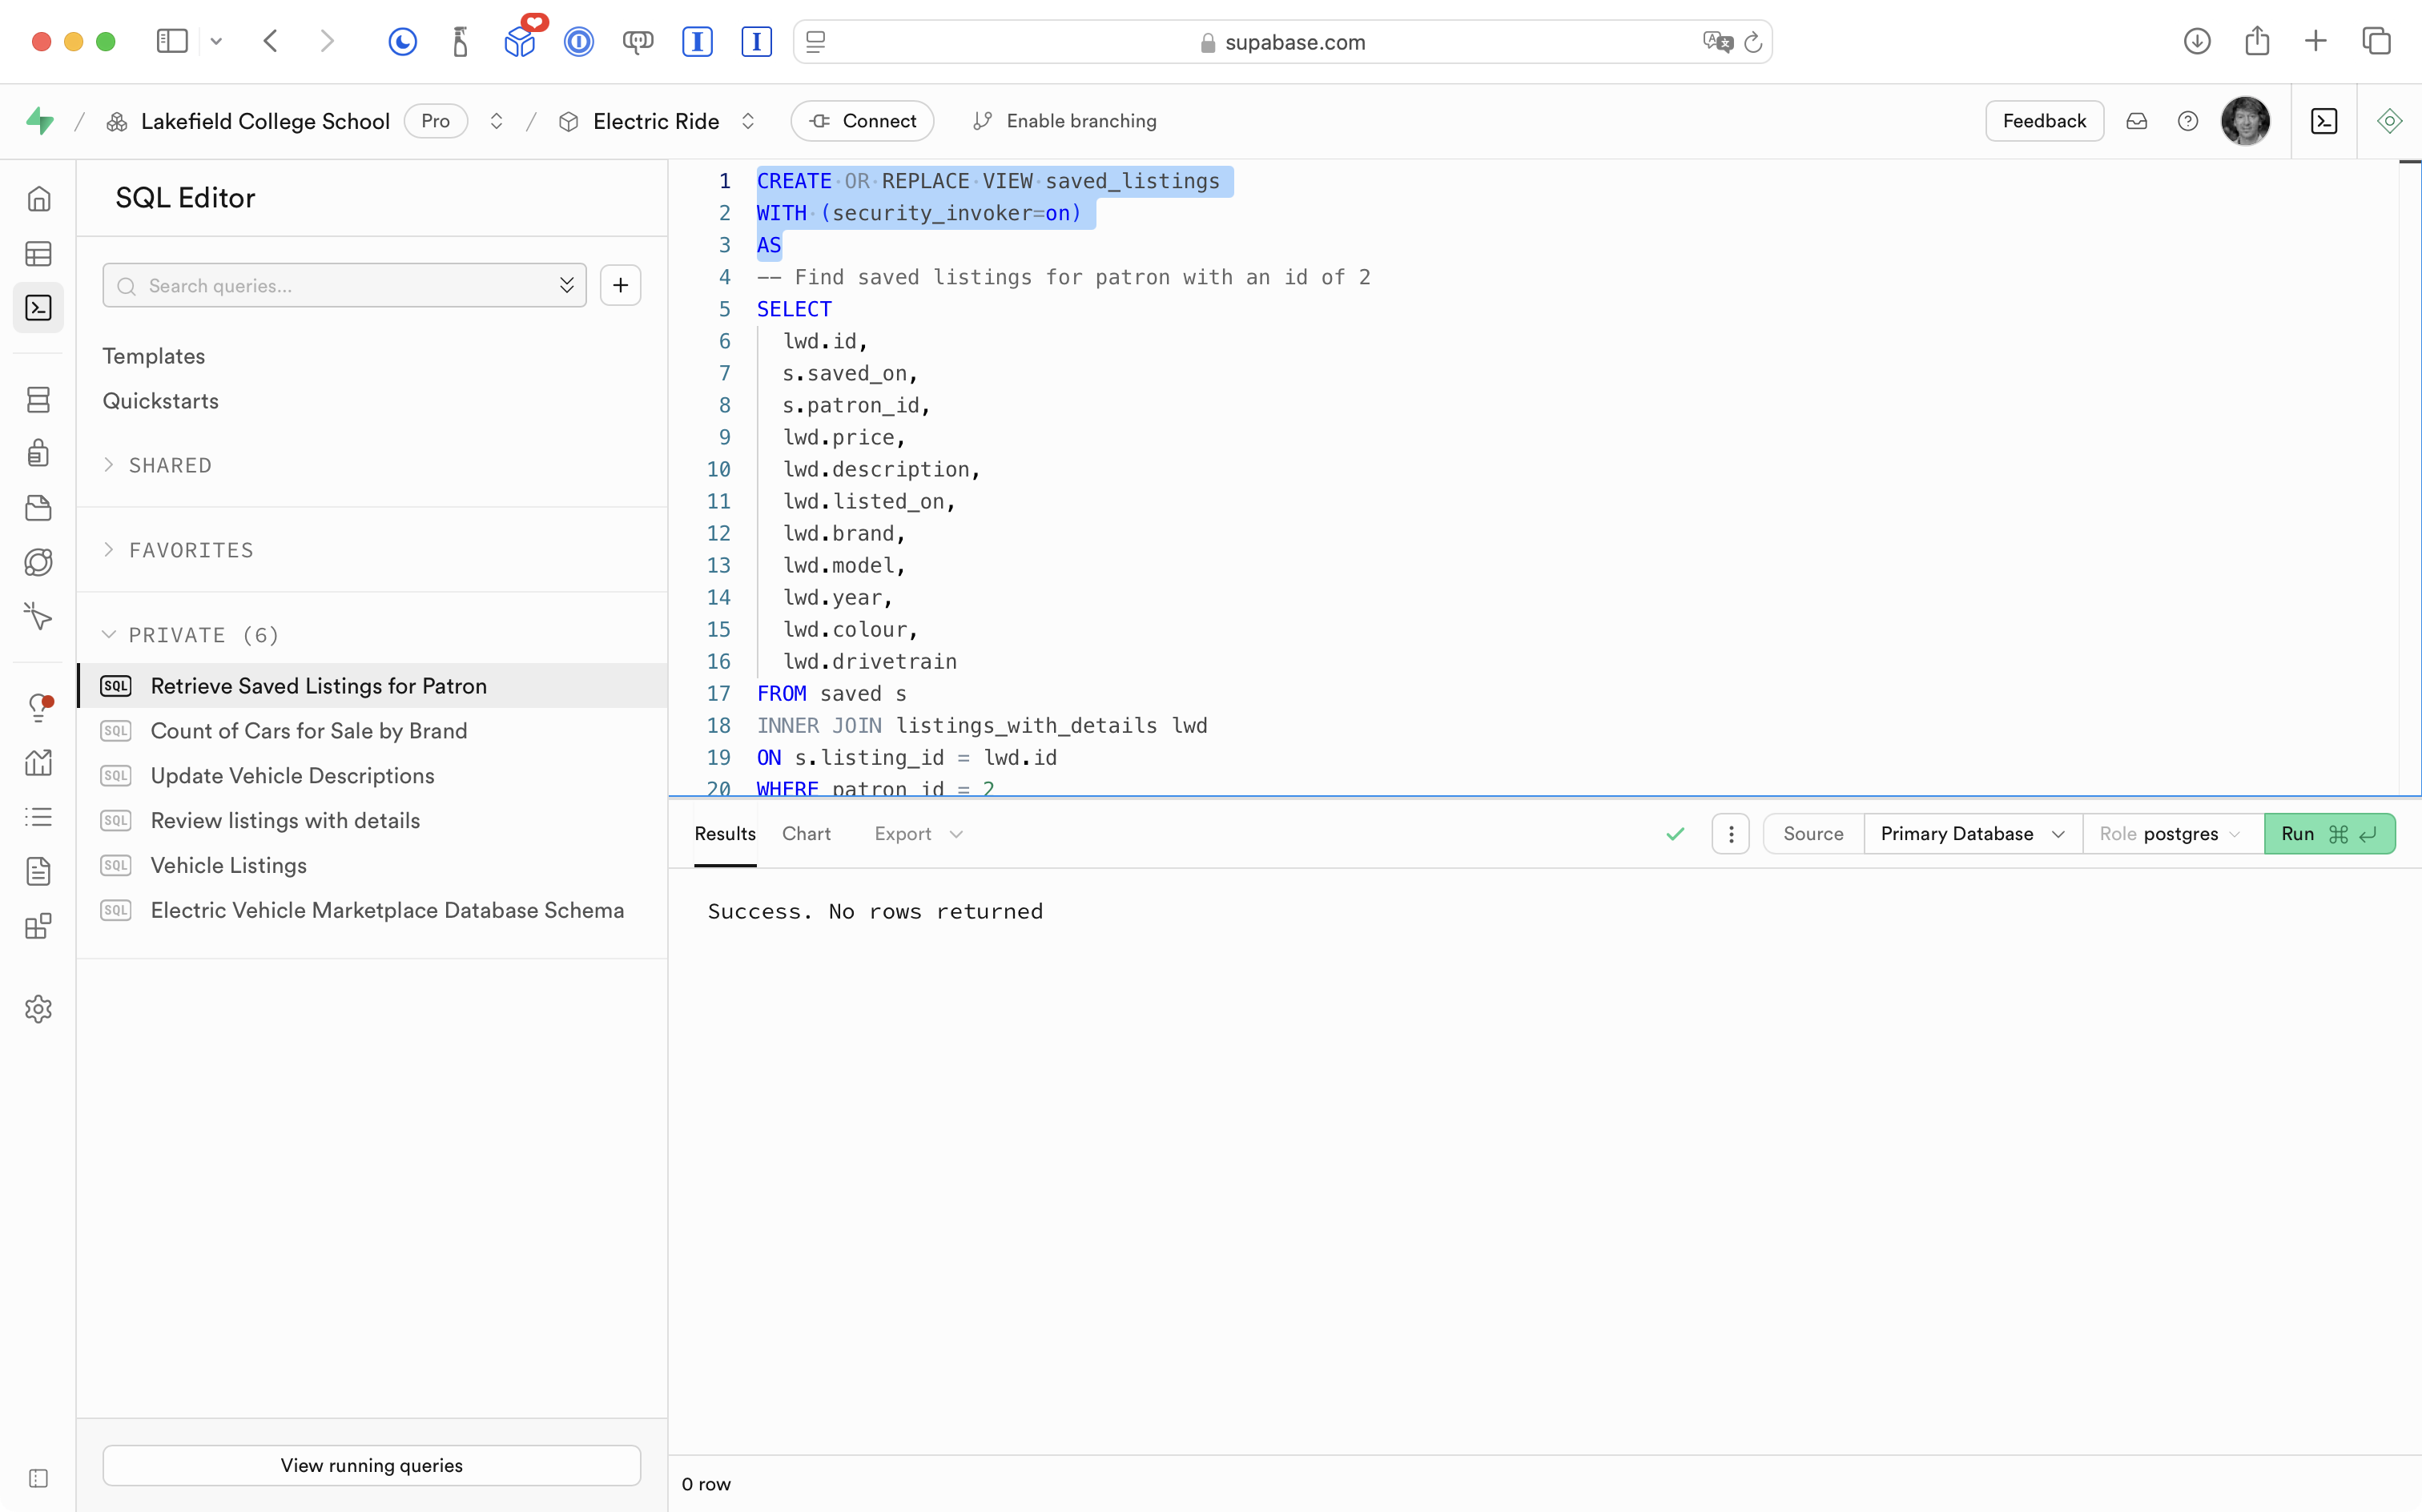Open the help question mark icon
Viewport: 2422px width, 1512px height.
2187,121
